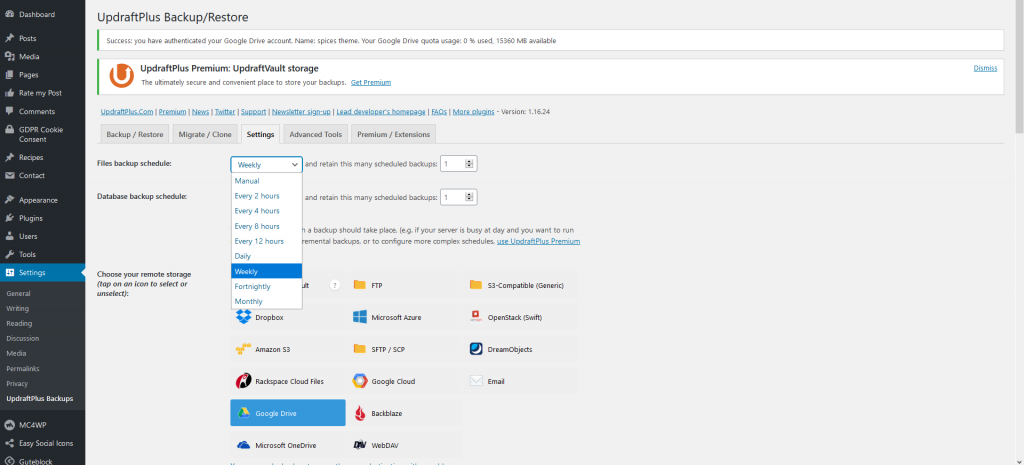Choose Daily schedule option
This screenshot has height=465, width=1024.
tap(266, 256)
